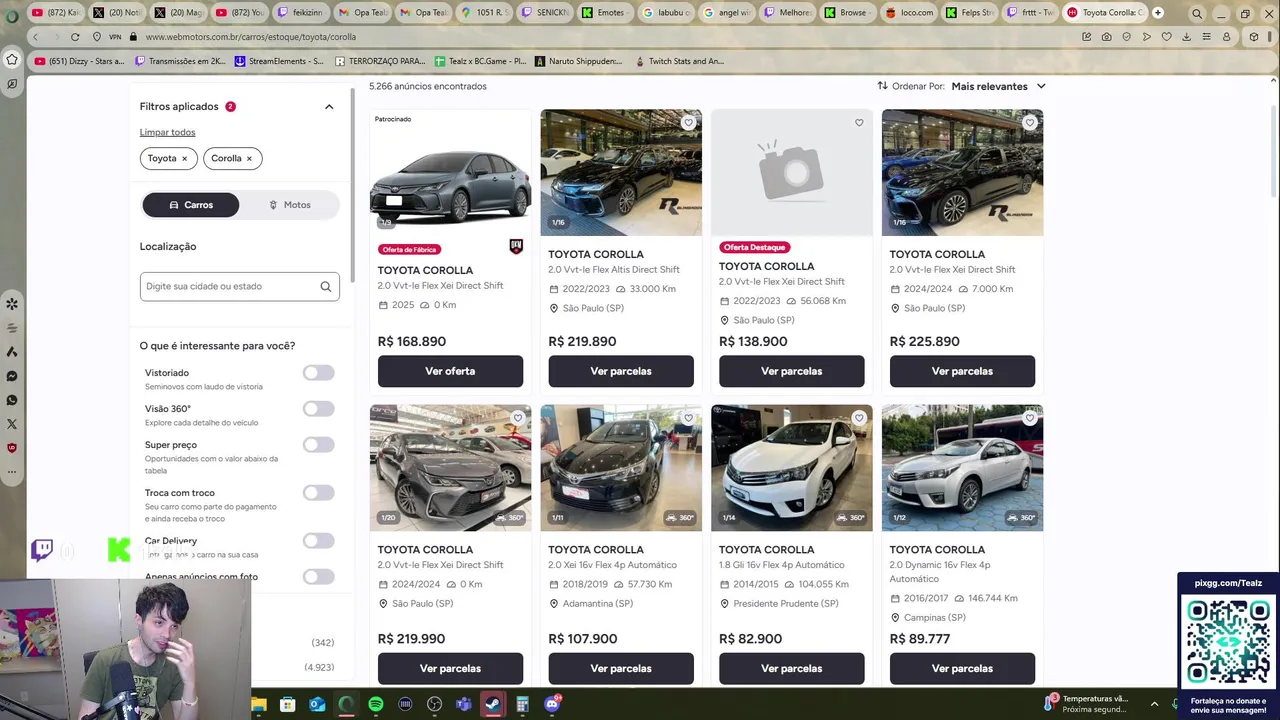Favorite the Adamantina Corolla heart icon
The image size is (1280, 720).
(688, 418)
